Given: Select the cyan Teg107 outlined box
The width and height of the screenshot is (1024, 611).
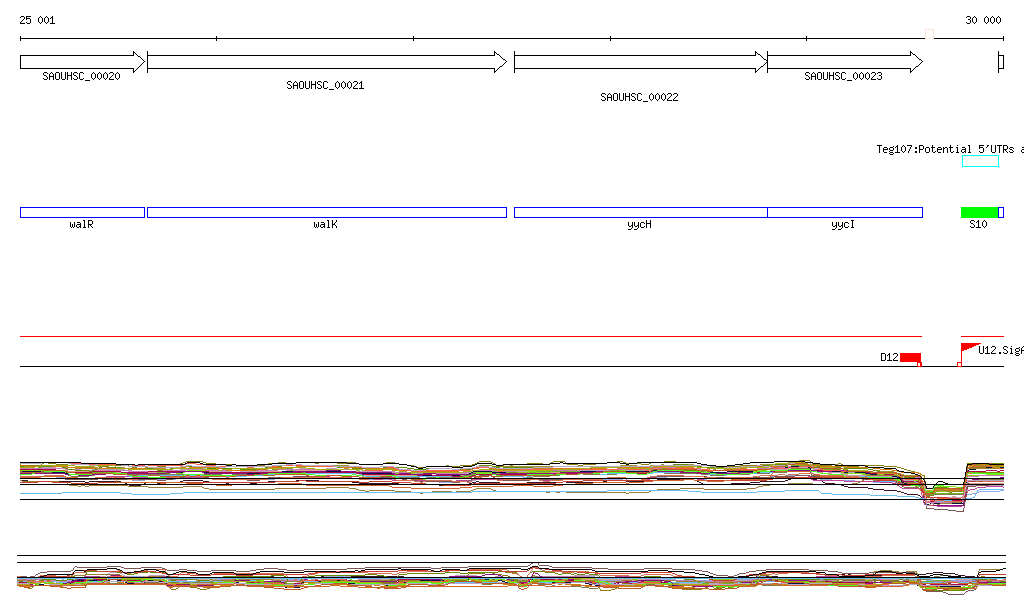Looking at the screenshot, I should [980, 161].
